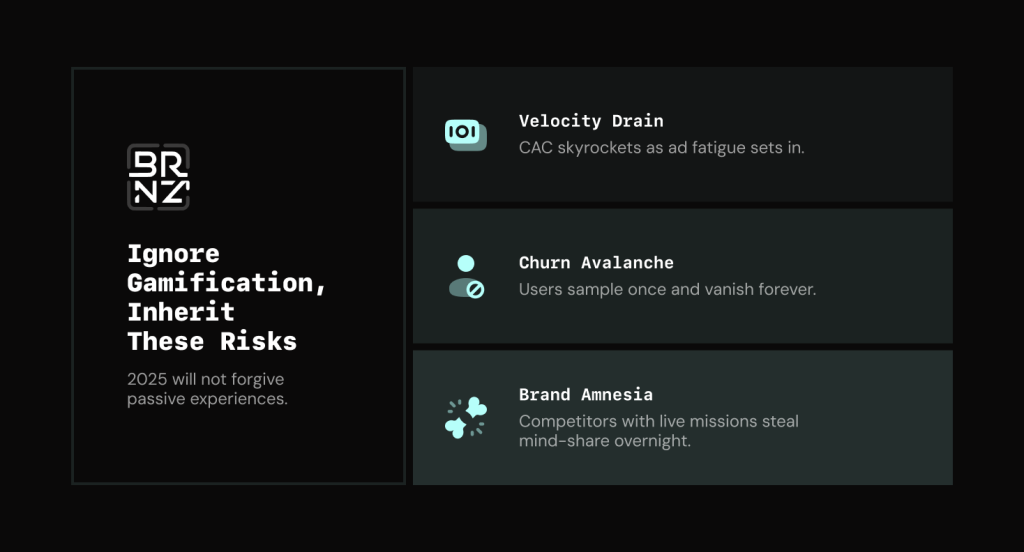Click the Churn Avalanche blocked-user icon

[466, 277]
